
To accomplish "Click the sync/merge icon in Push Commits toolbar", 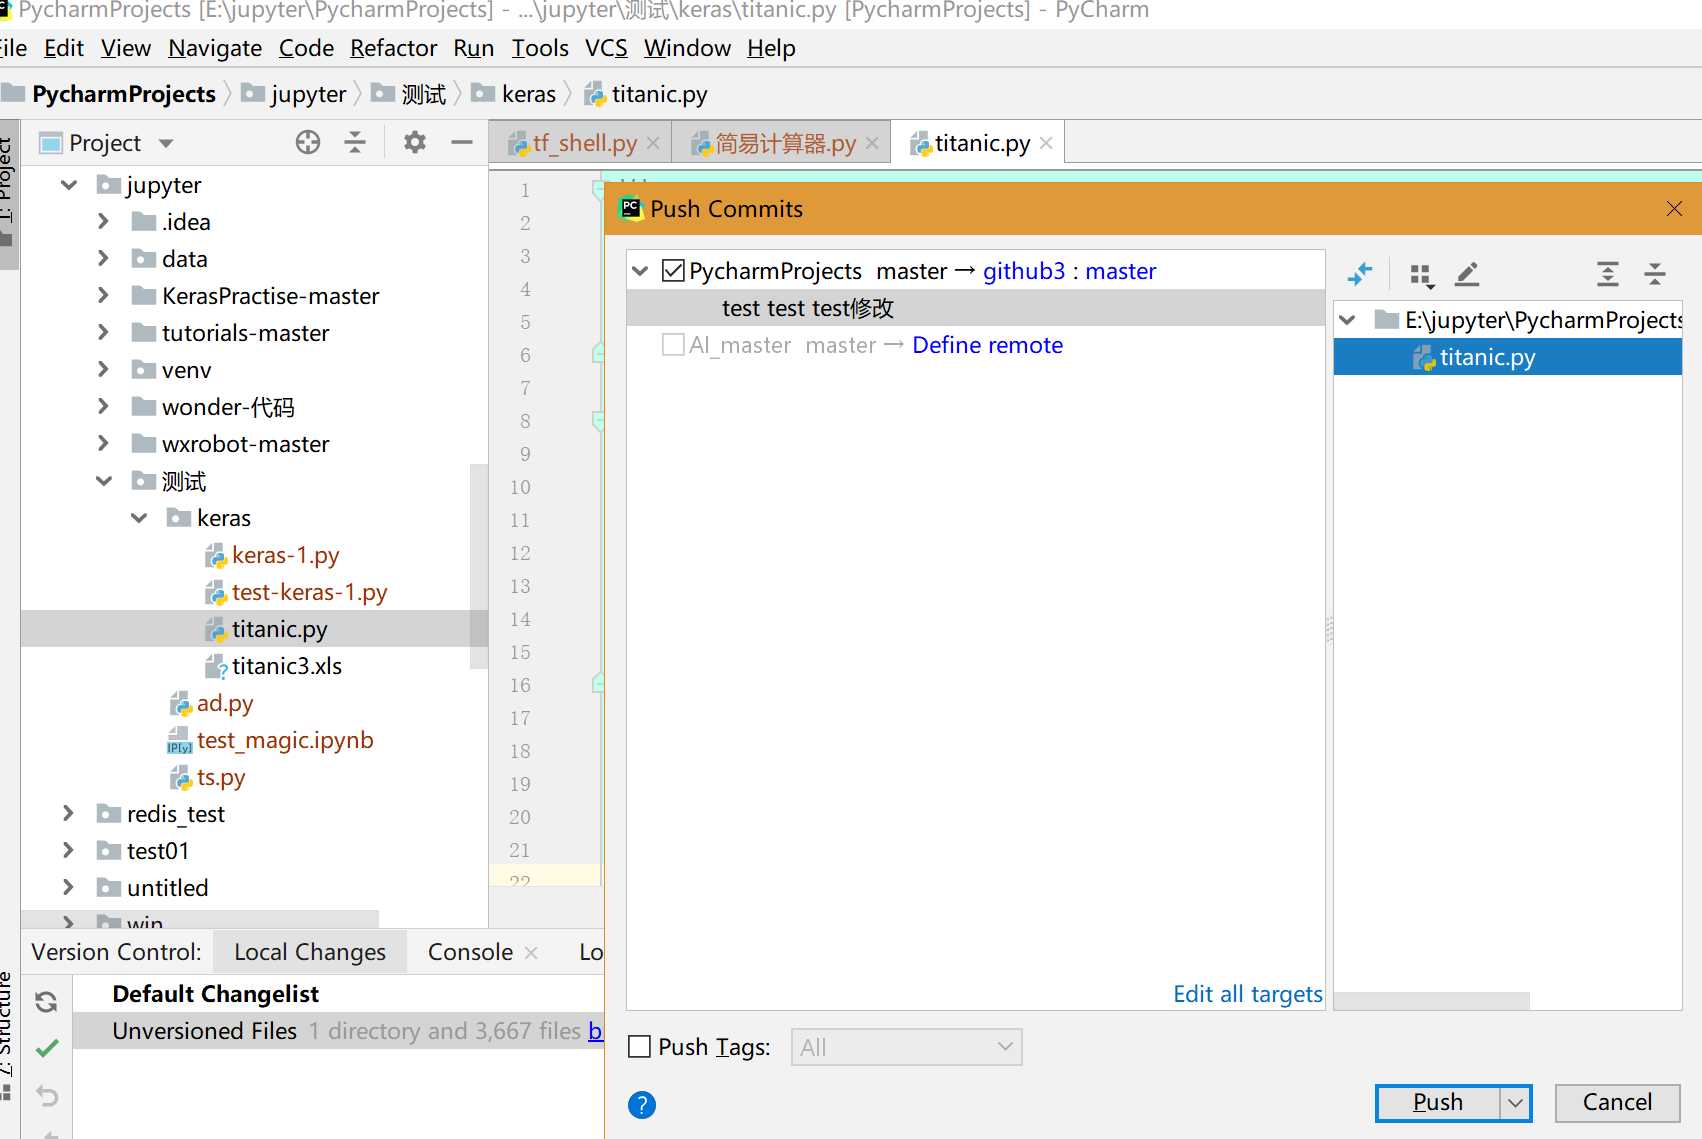I will 1360,274.
